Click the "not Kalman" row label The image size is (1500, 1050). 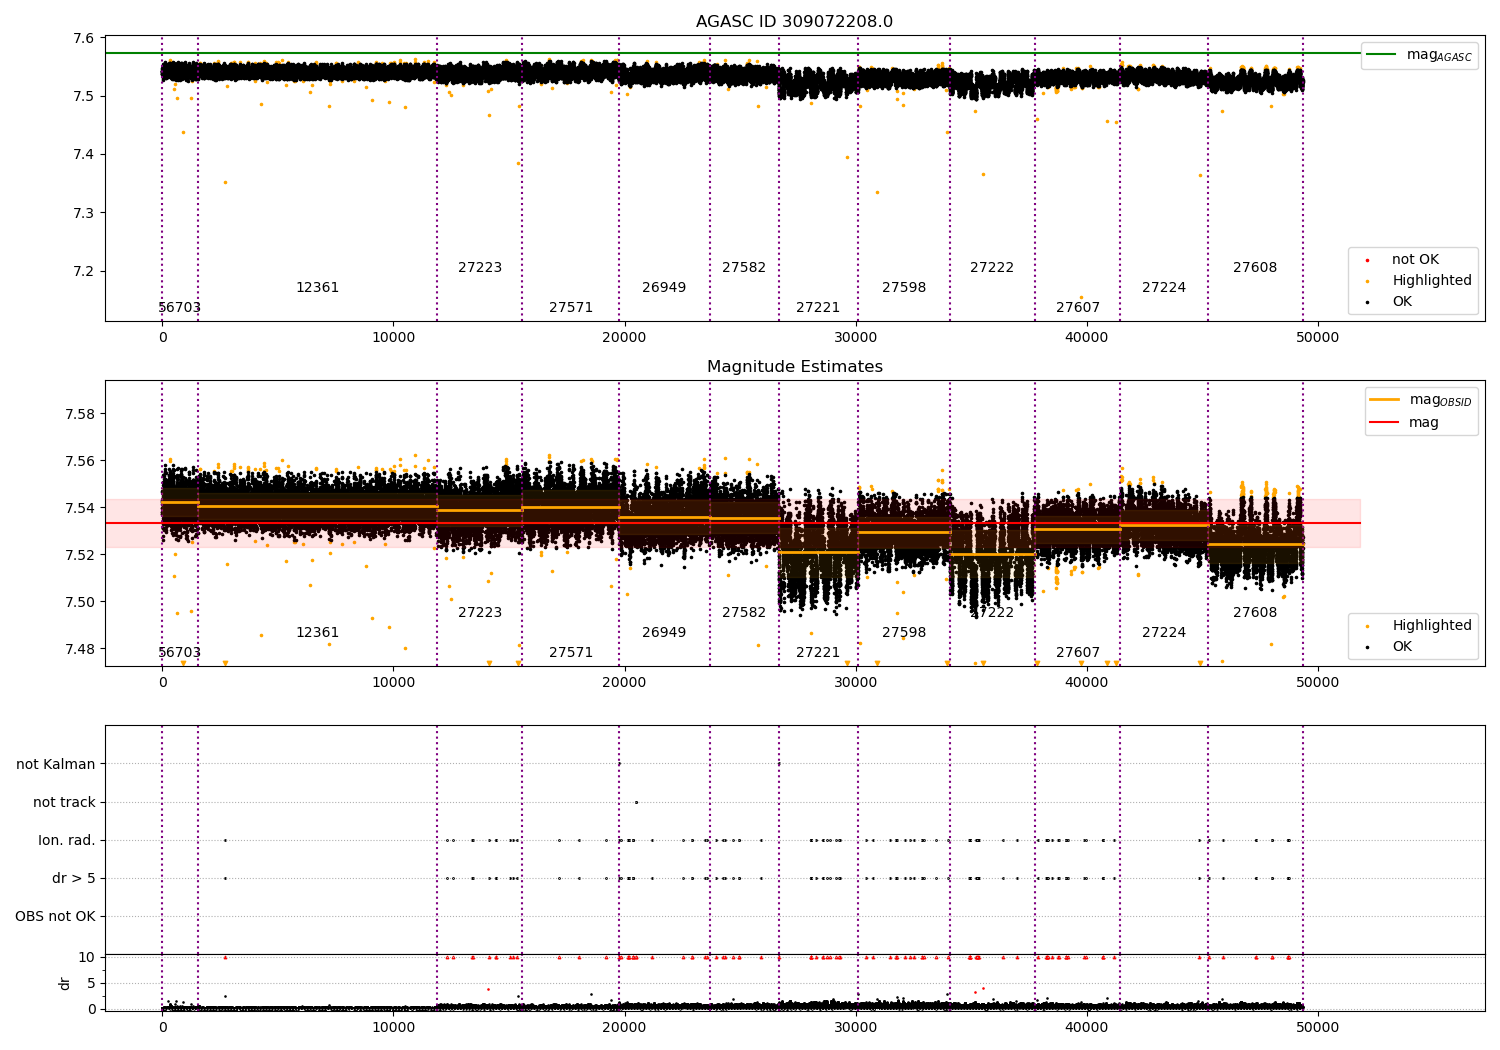click(56, 764)
